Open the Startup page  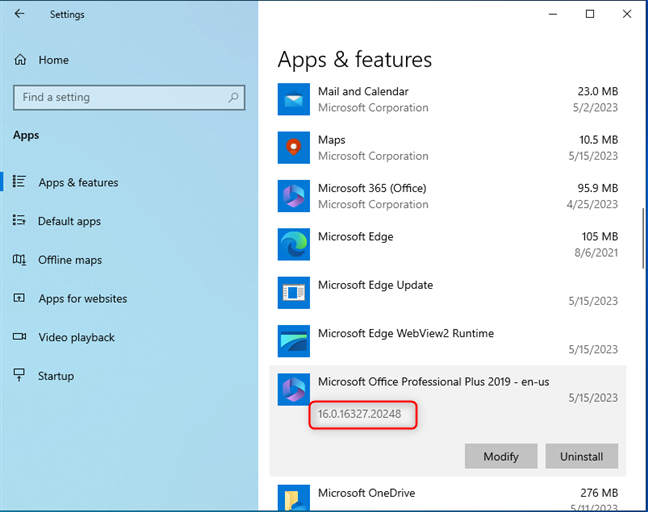point(56,376)
